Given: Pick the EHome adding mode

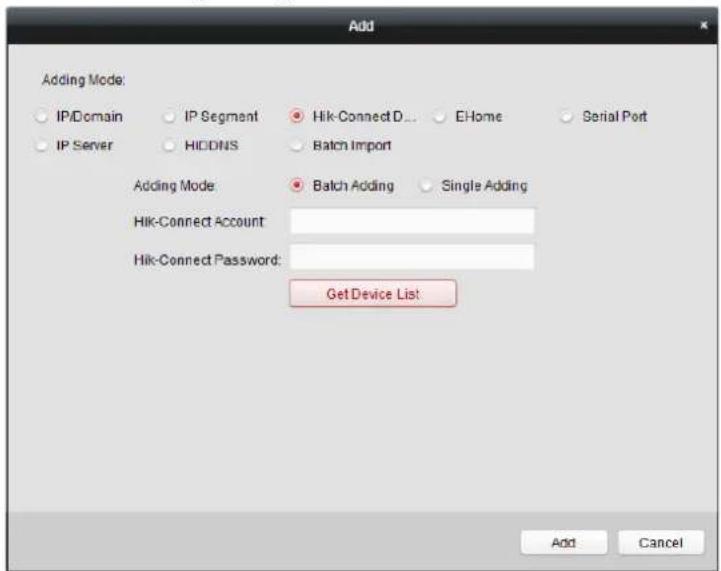Looking at the screenshot, I should click(440, 116).
